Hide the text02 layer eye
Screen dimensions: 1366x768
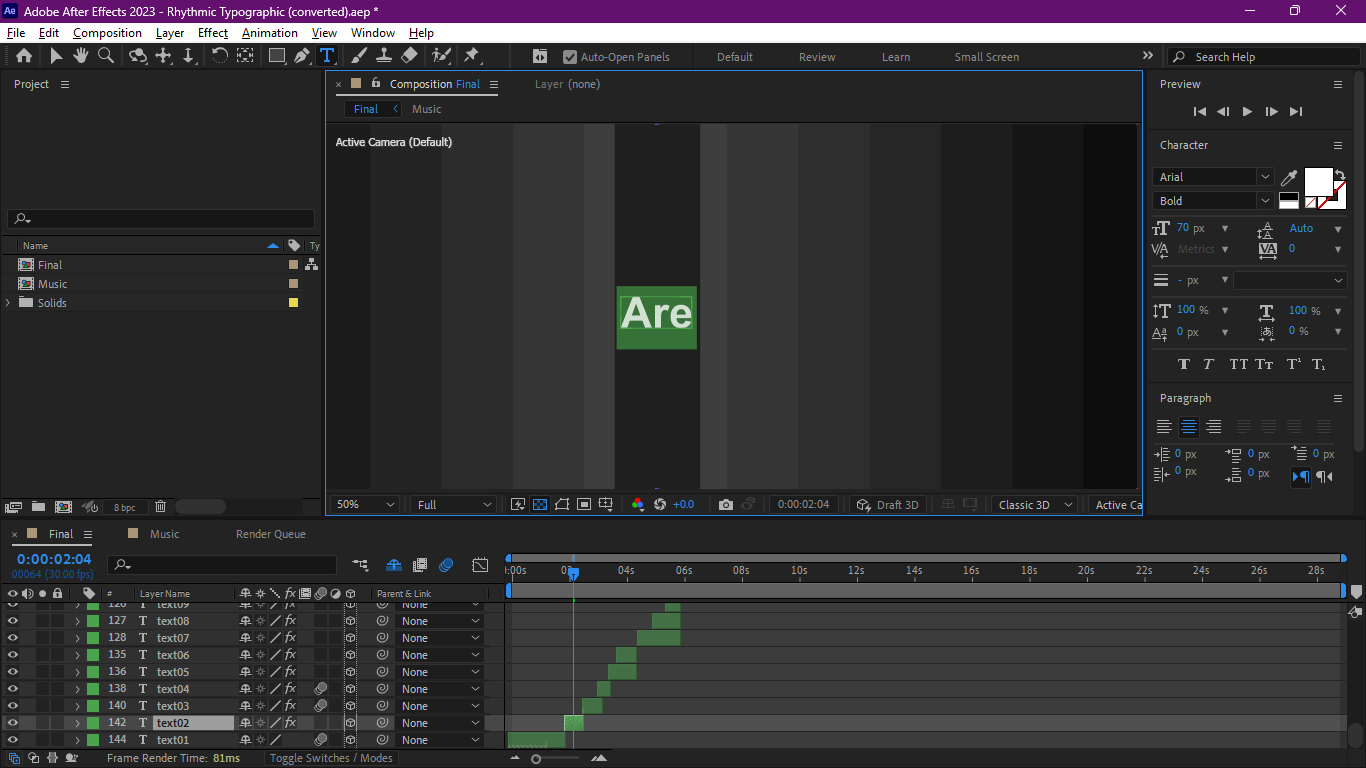13,723
